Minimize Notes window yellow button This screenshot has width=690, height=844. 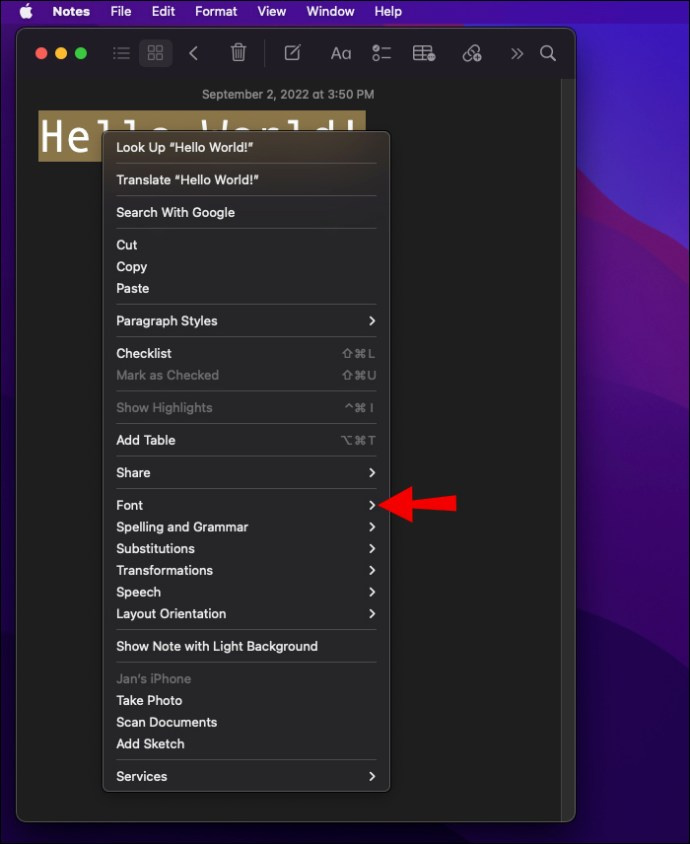(61, 53)
